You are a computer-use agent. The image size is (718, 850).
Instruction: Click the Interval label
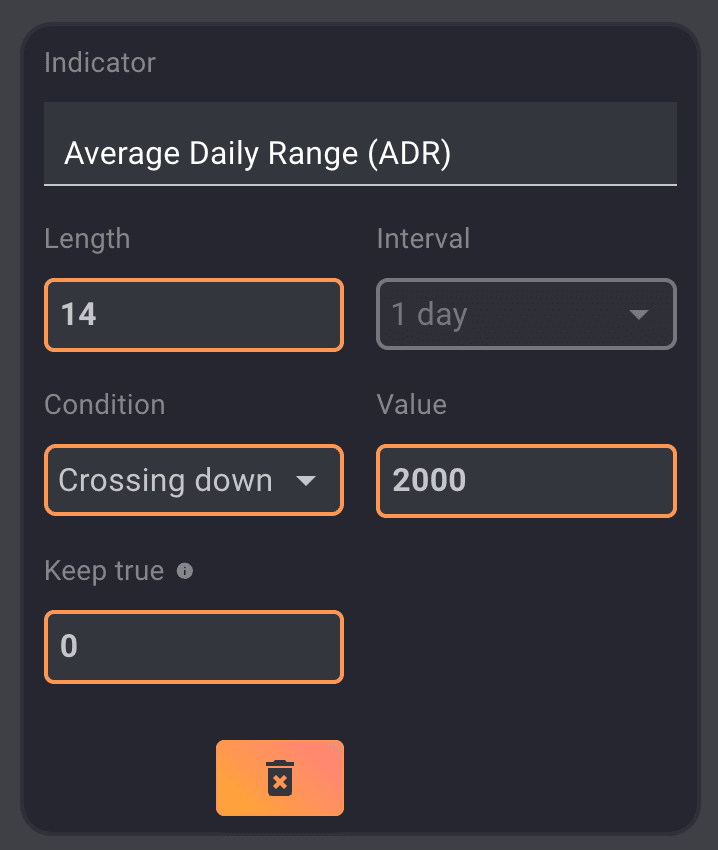(423, 239)
